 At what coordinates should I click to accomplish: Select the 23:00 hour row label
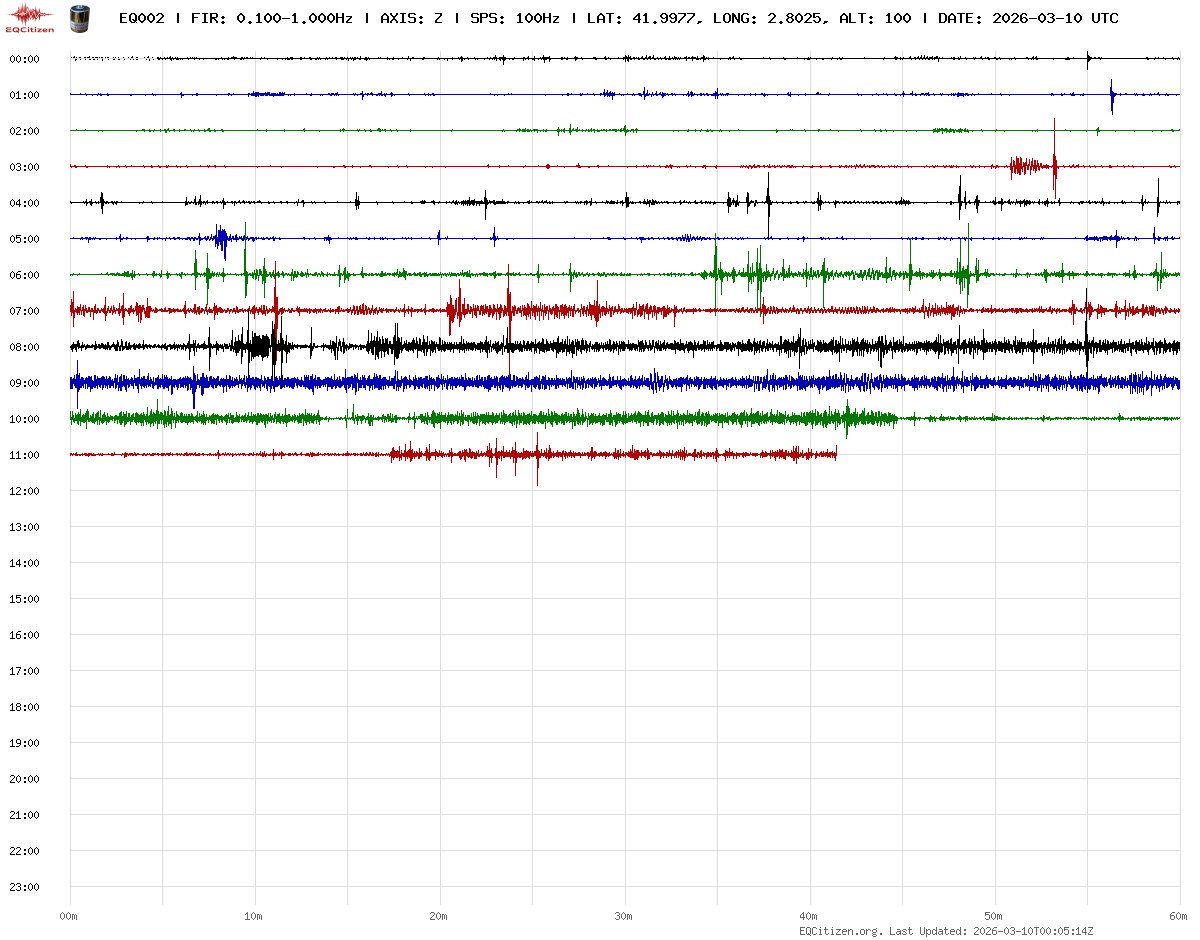click(x=24, y=887)
